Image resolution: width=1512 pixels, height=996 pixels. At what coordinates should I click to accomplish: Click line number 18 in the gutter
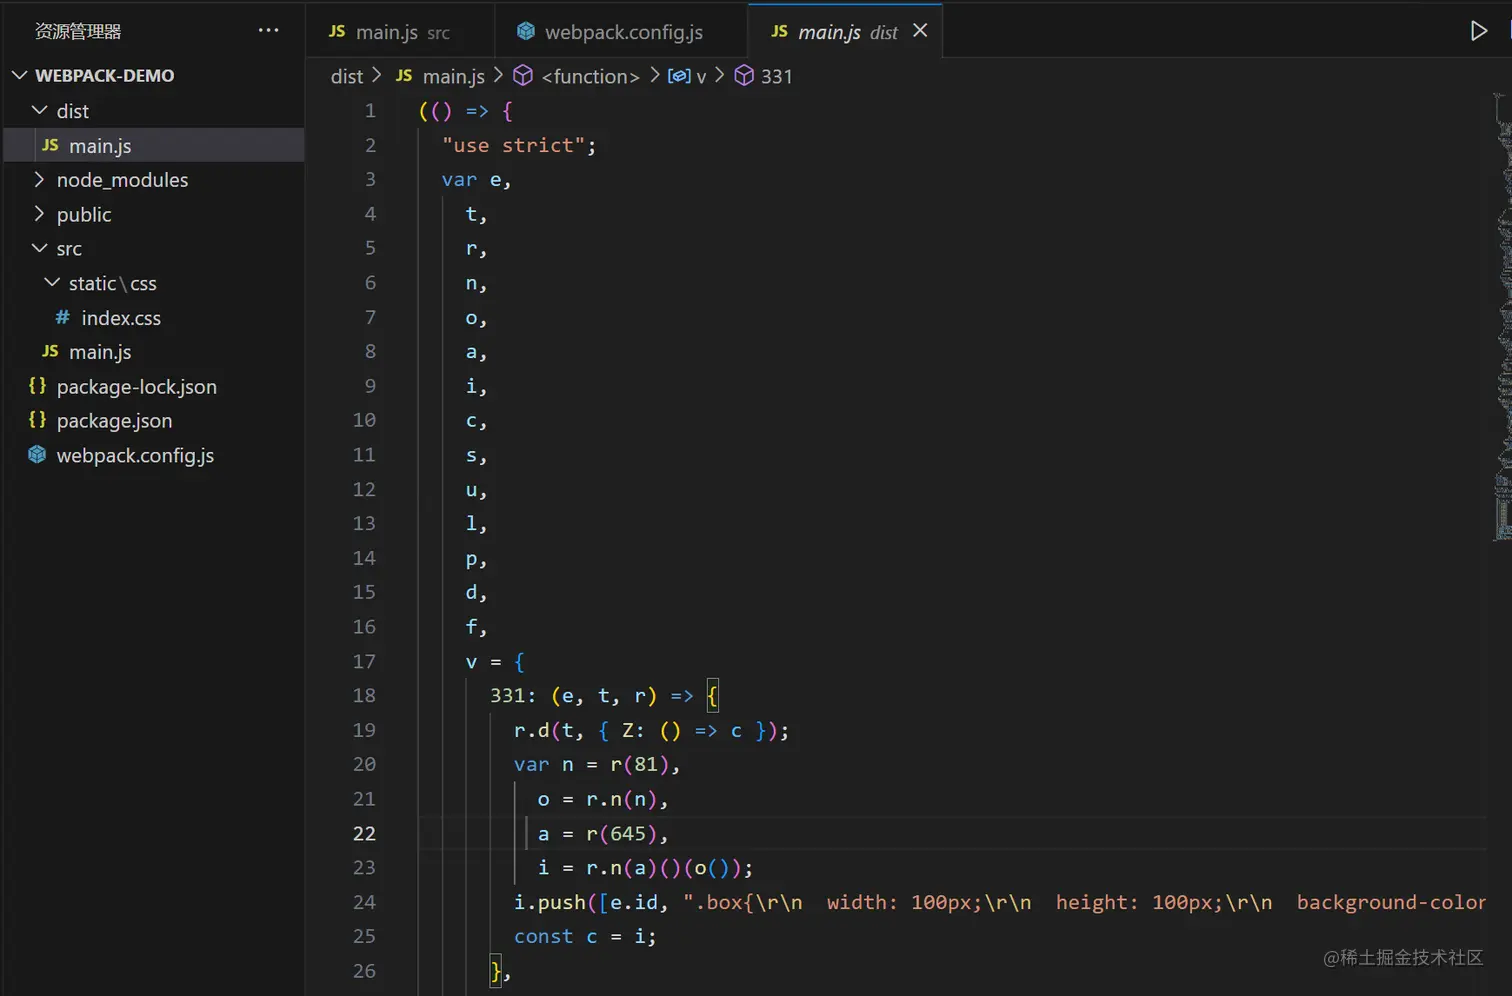[x=364, y=695]
